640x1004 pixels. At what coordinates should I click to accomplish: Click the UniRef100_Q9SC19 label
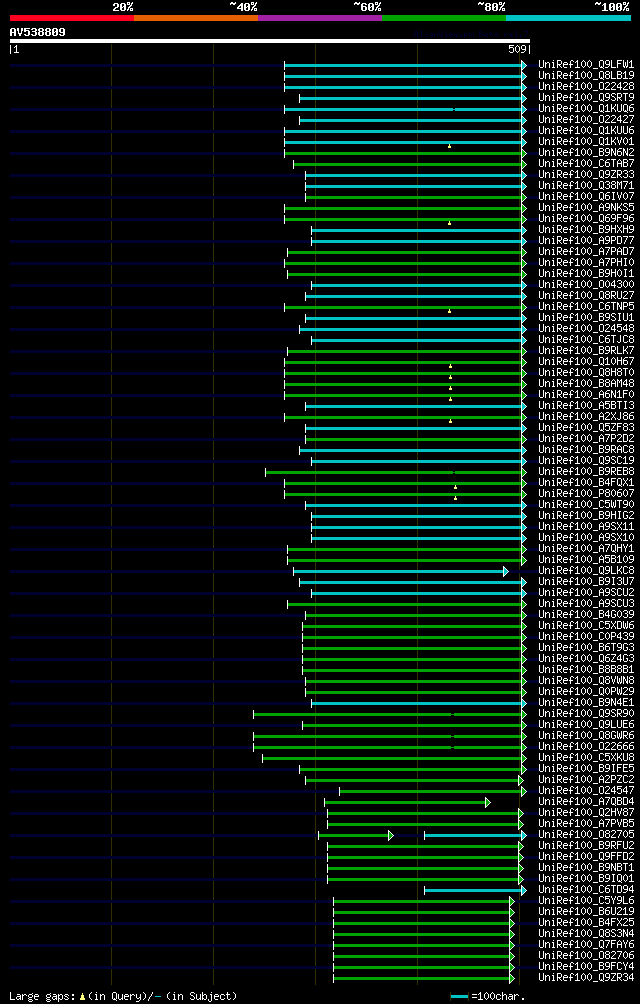(x=586, y=460)
